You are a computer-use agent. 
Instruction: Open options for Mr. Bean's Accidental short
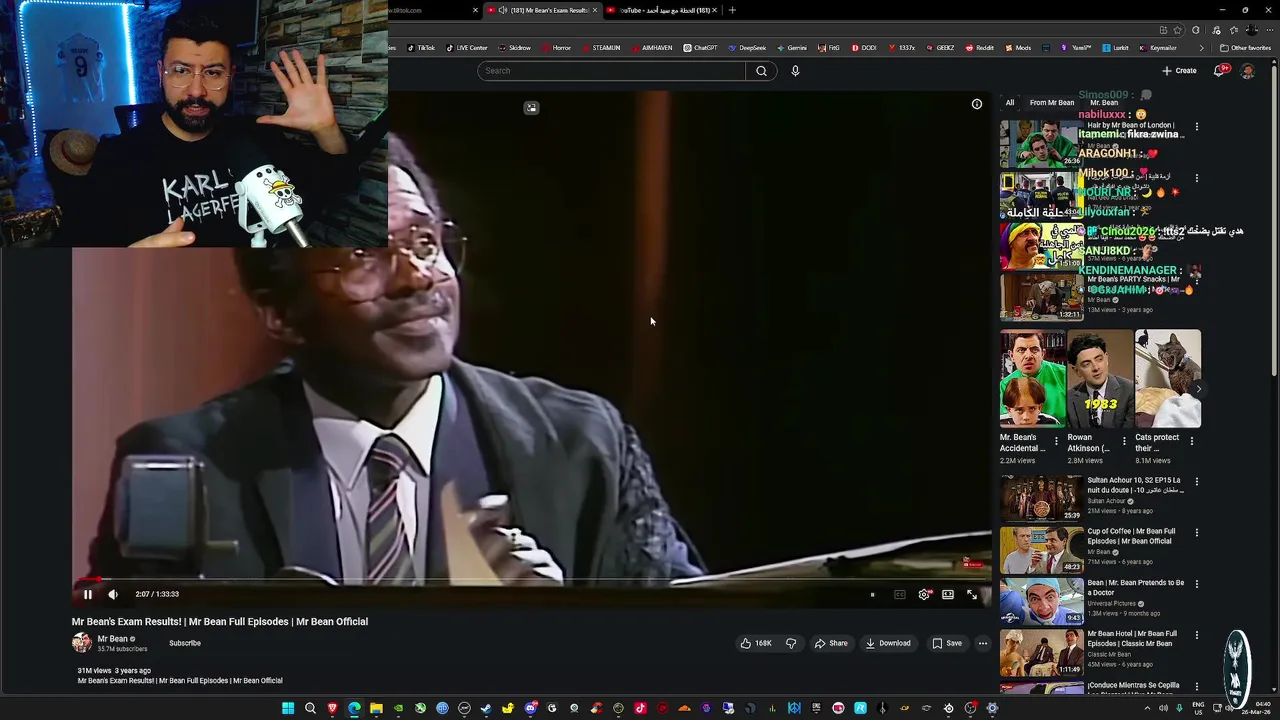coord(1057,441)
